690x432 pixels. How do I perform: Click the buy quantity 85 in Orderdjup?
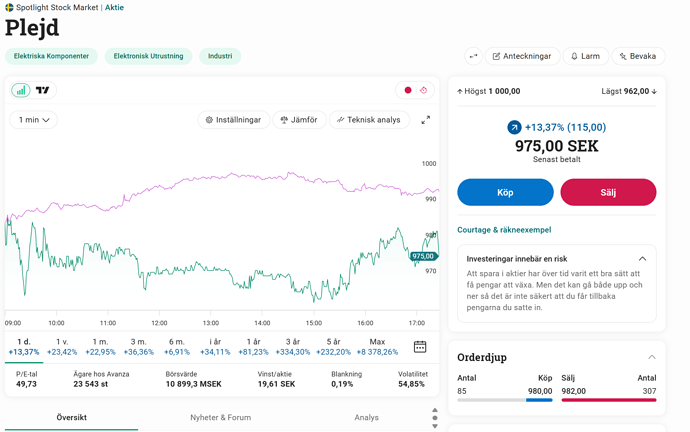pyautogui.click(x=462, y=391)
